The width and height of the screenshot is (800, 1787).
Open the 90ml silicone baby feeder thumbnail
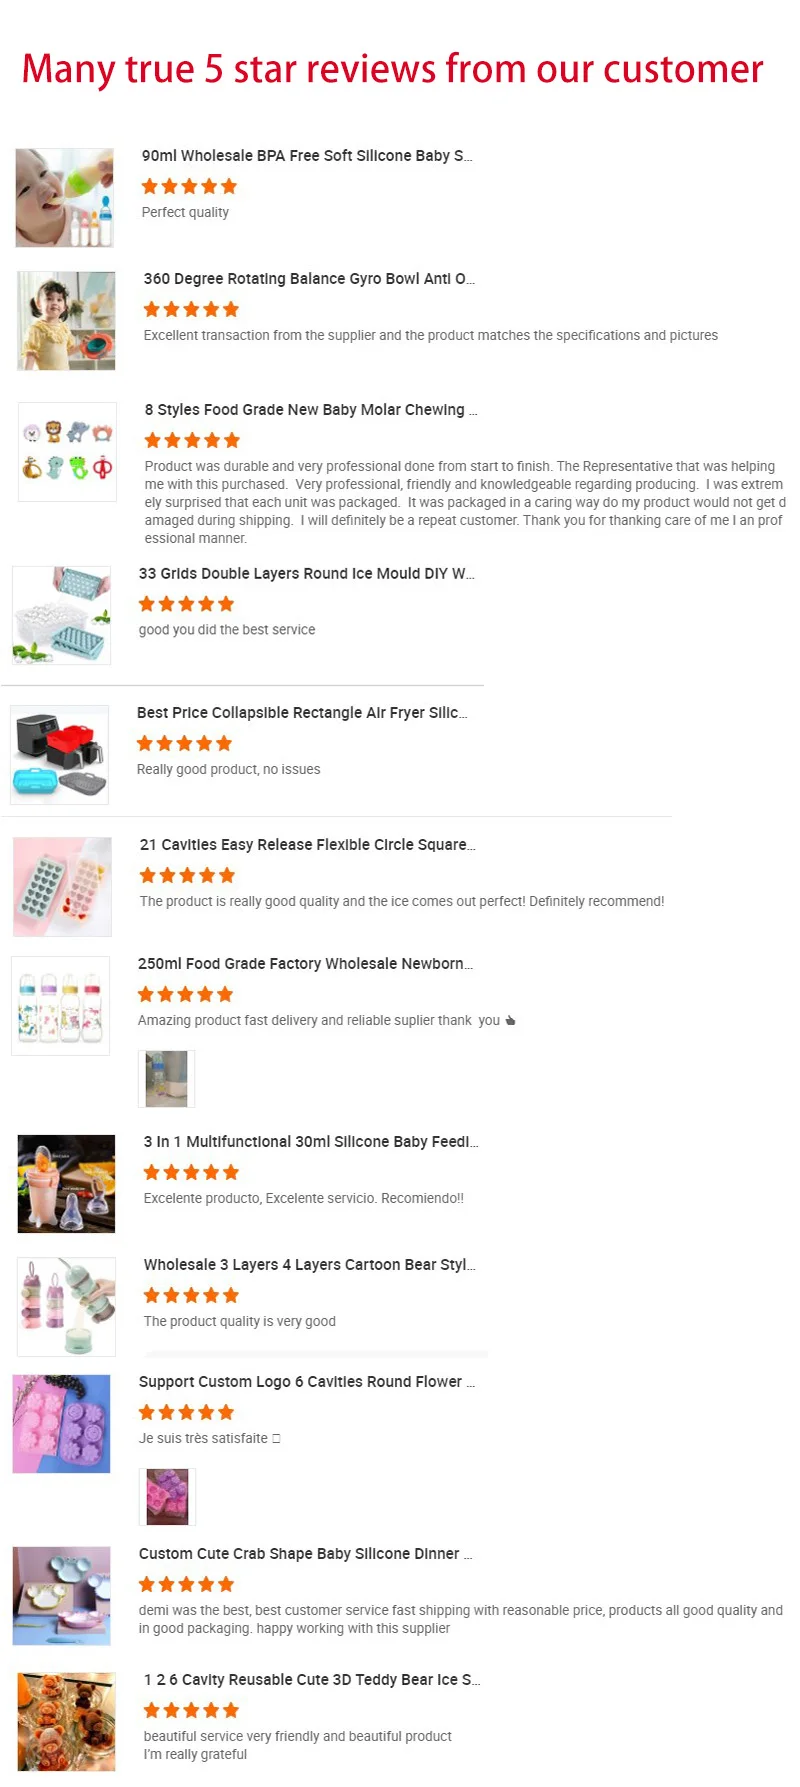(x=65, y=198)
